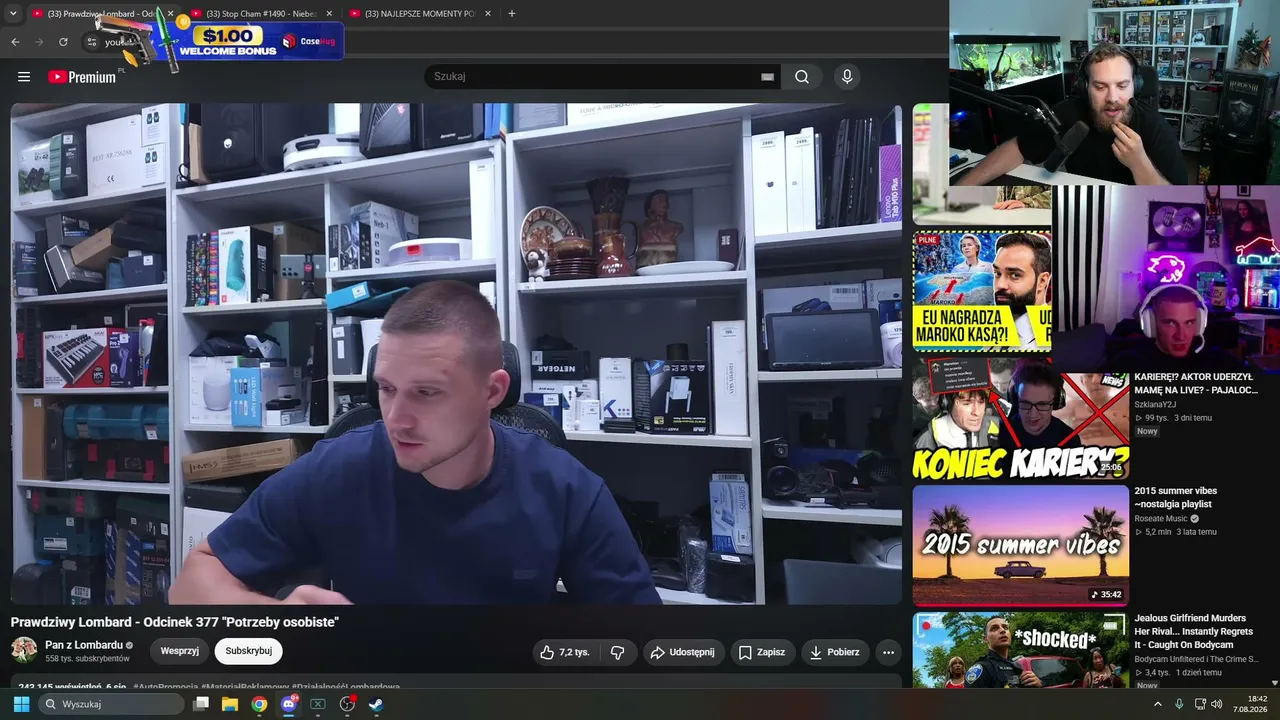Go to YouTube Premium home logo
This screenshot has width=1280, height=720.
pyautogui.click(x=82, y=77)
